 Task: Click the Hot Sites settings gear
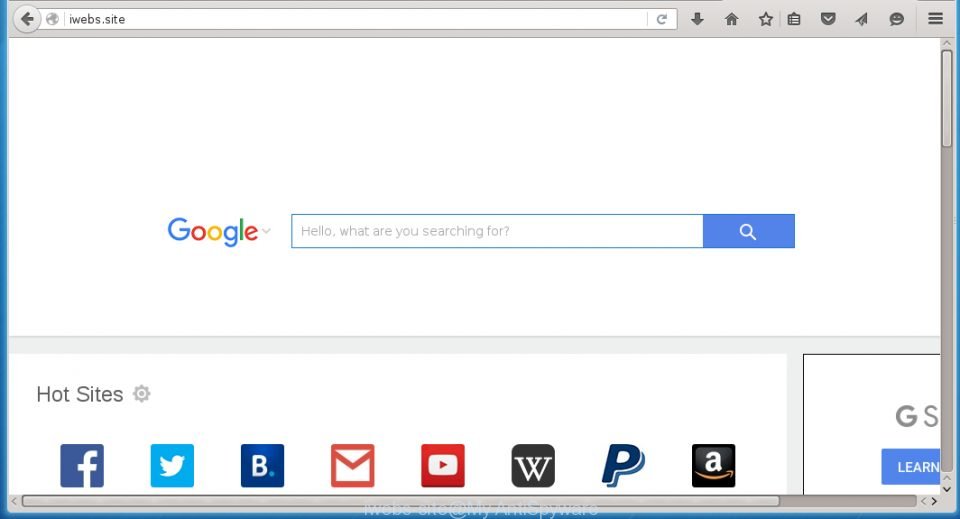click(141, 394)
